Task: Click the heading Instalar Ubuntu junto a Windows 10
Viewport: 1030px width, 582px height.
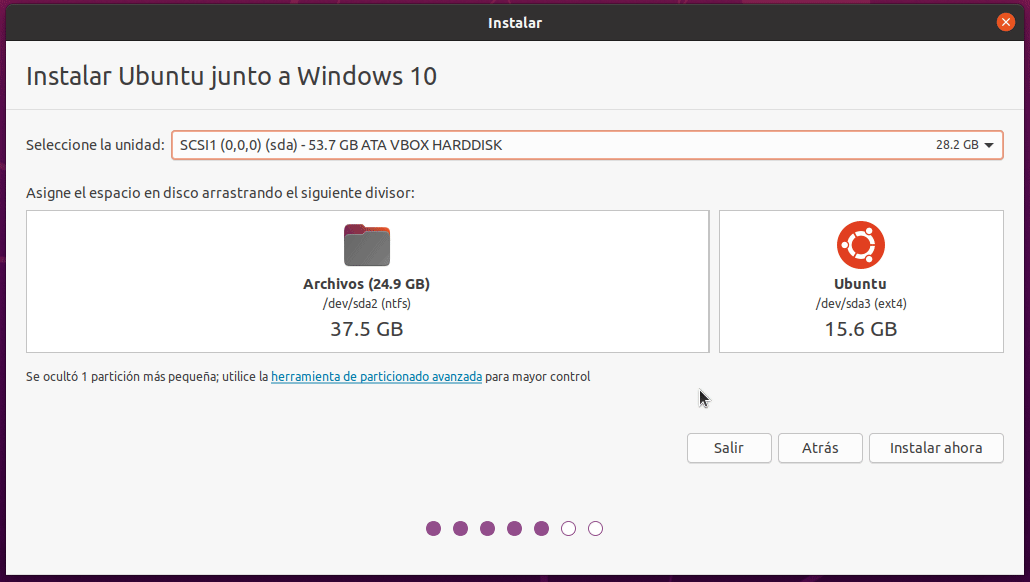Action: [x=231, y=77]
